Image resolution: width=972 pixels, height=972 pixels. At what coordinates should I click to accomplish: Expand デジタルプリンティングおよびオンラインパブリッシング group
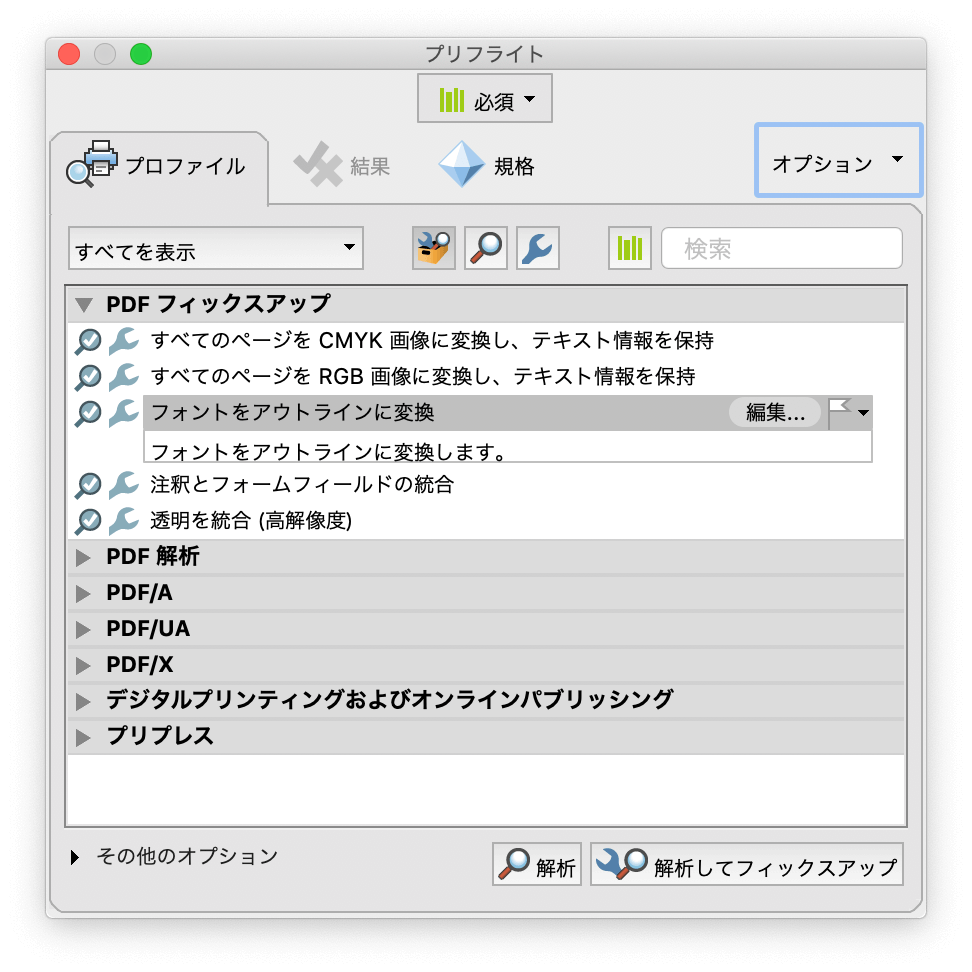point(83,701)
